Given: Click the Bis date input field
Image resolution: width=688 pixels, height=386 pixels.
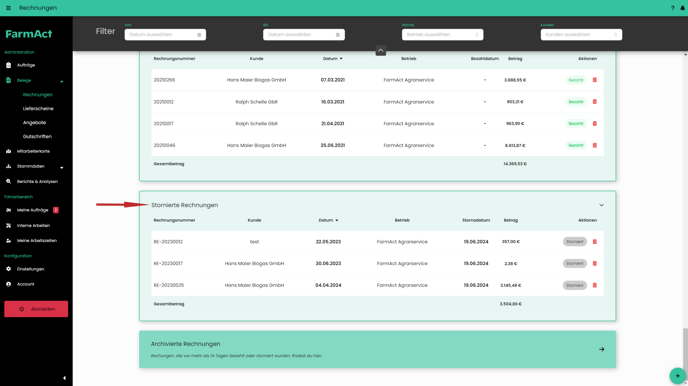Looking at the screenshot, I should tap(304, 35).
